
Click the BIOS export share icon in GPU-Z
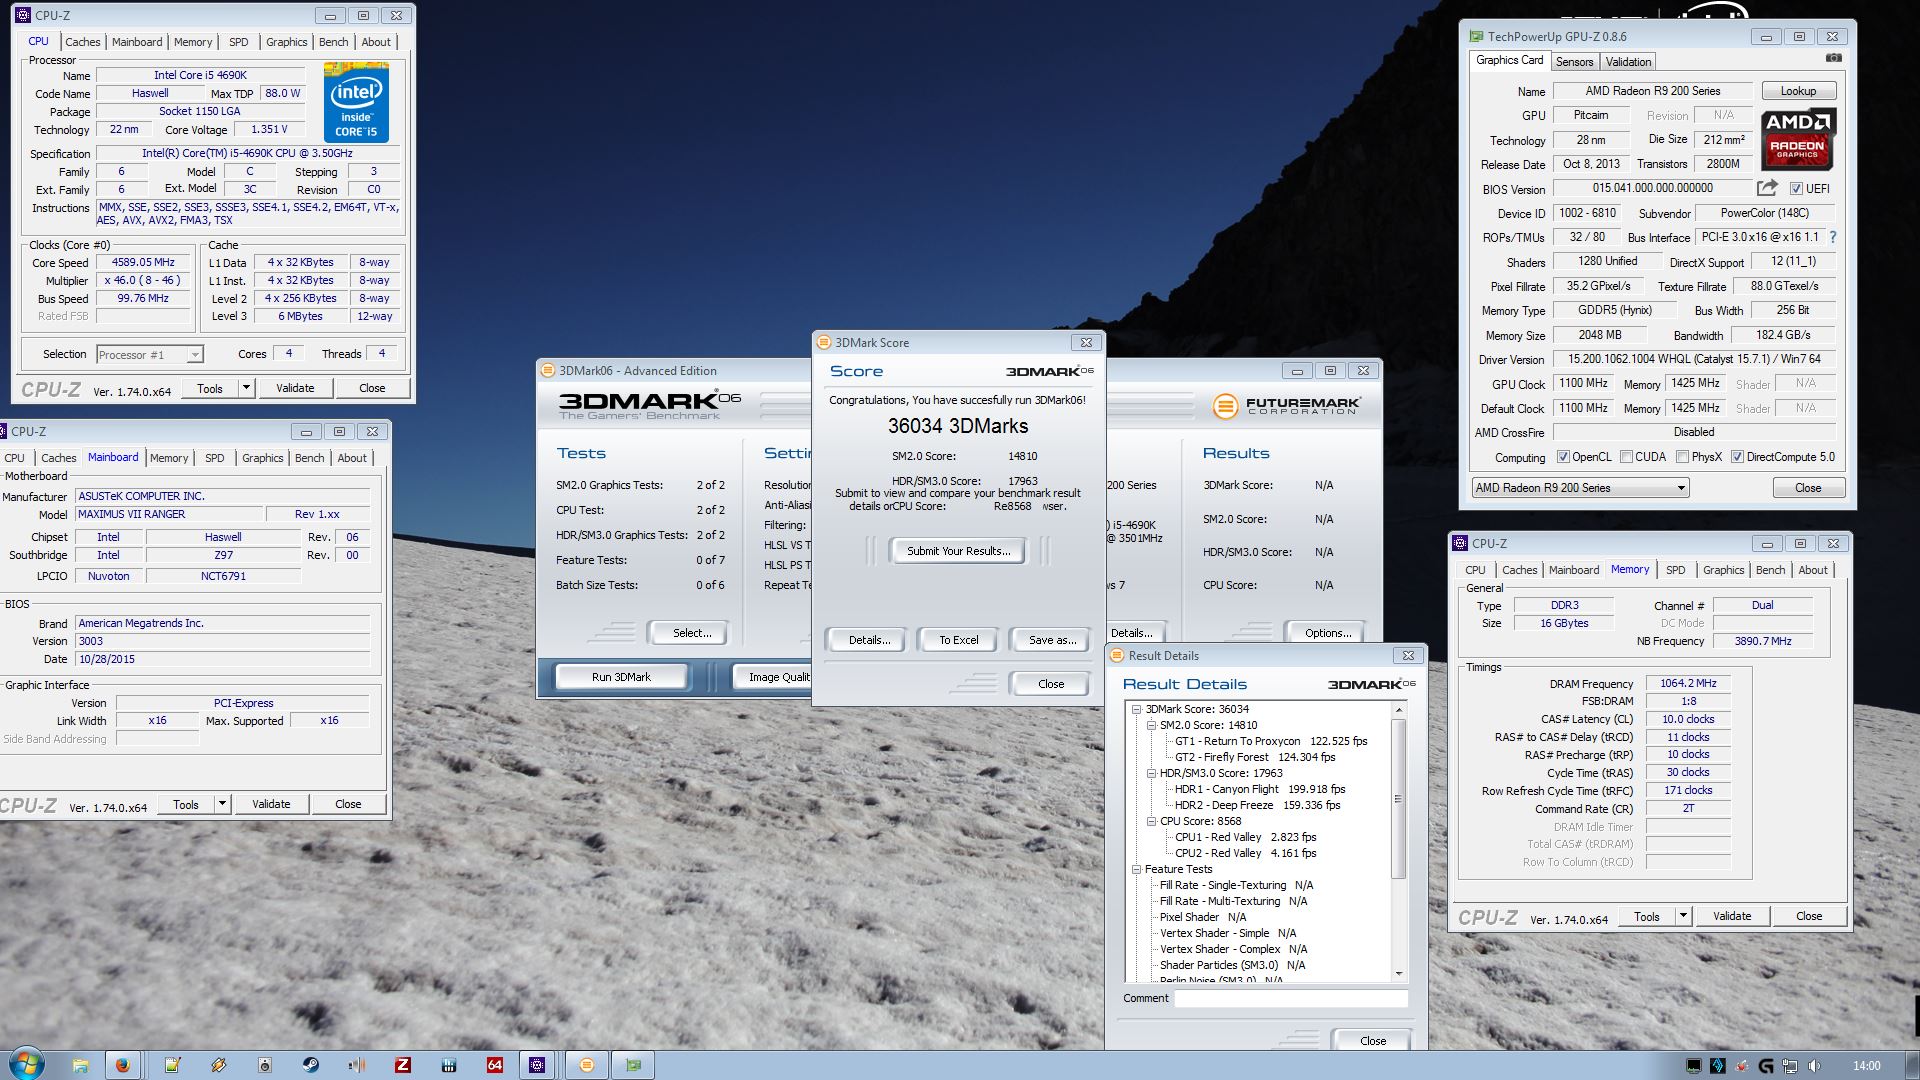1767,188
